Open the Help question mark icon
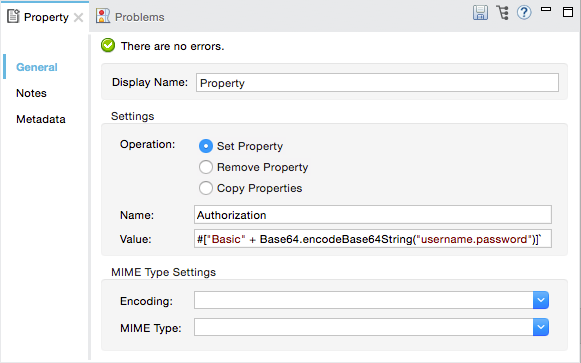581x363 pixels. click(524, 13)
